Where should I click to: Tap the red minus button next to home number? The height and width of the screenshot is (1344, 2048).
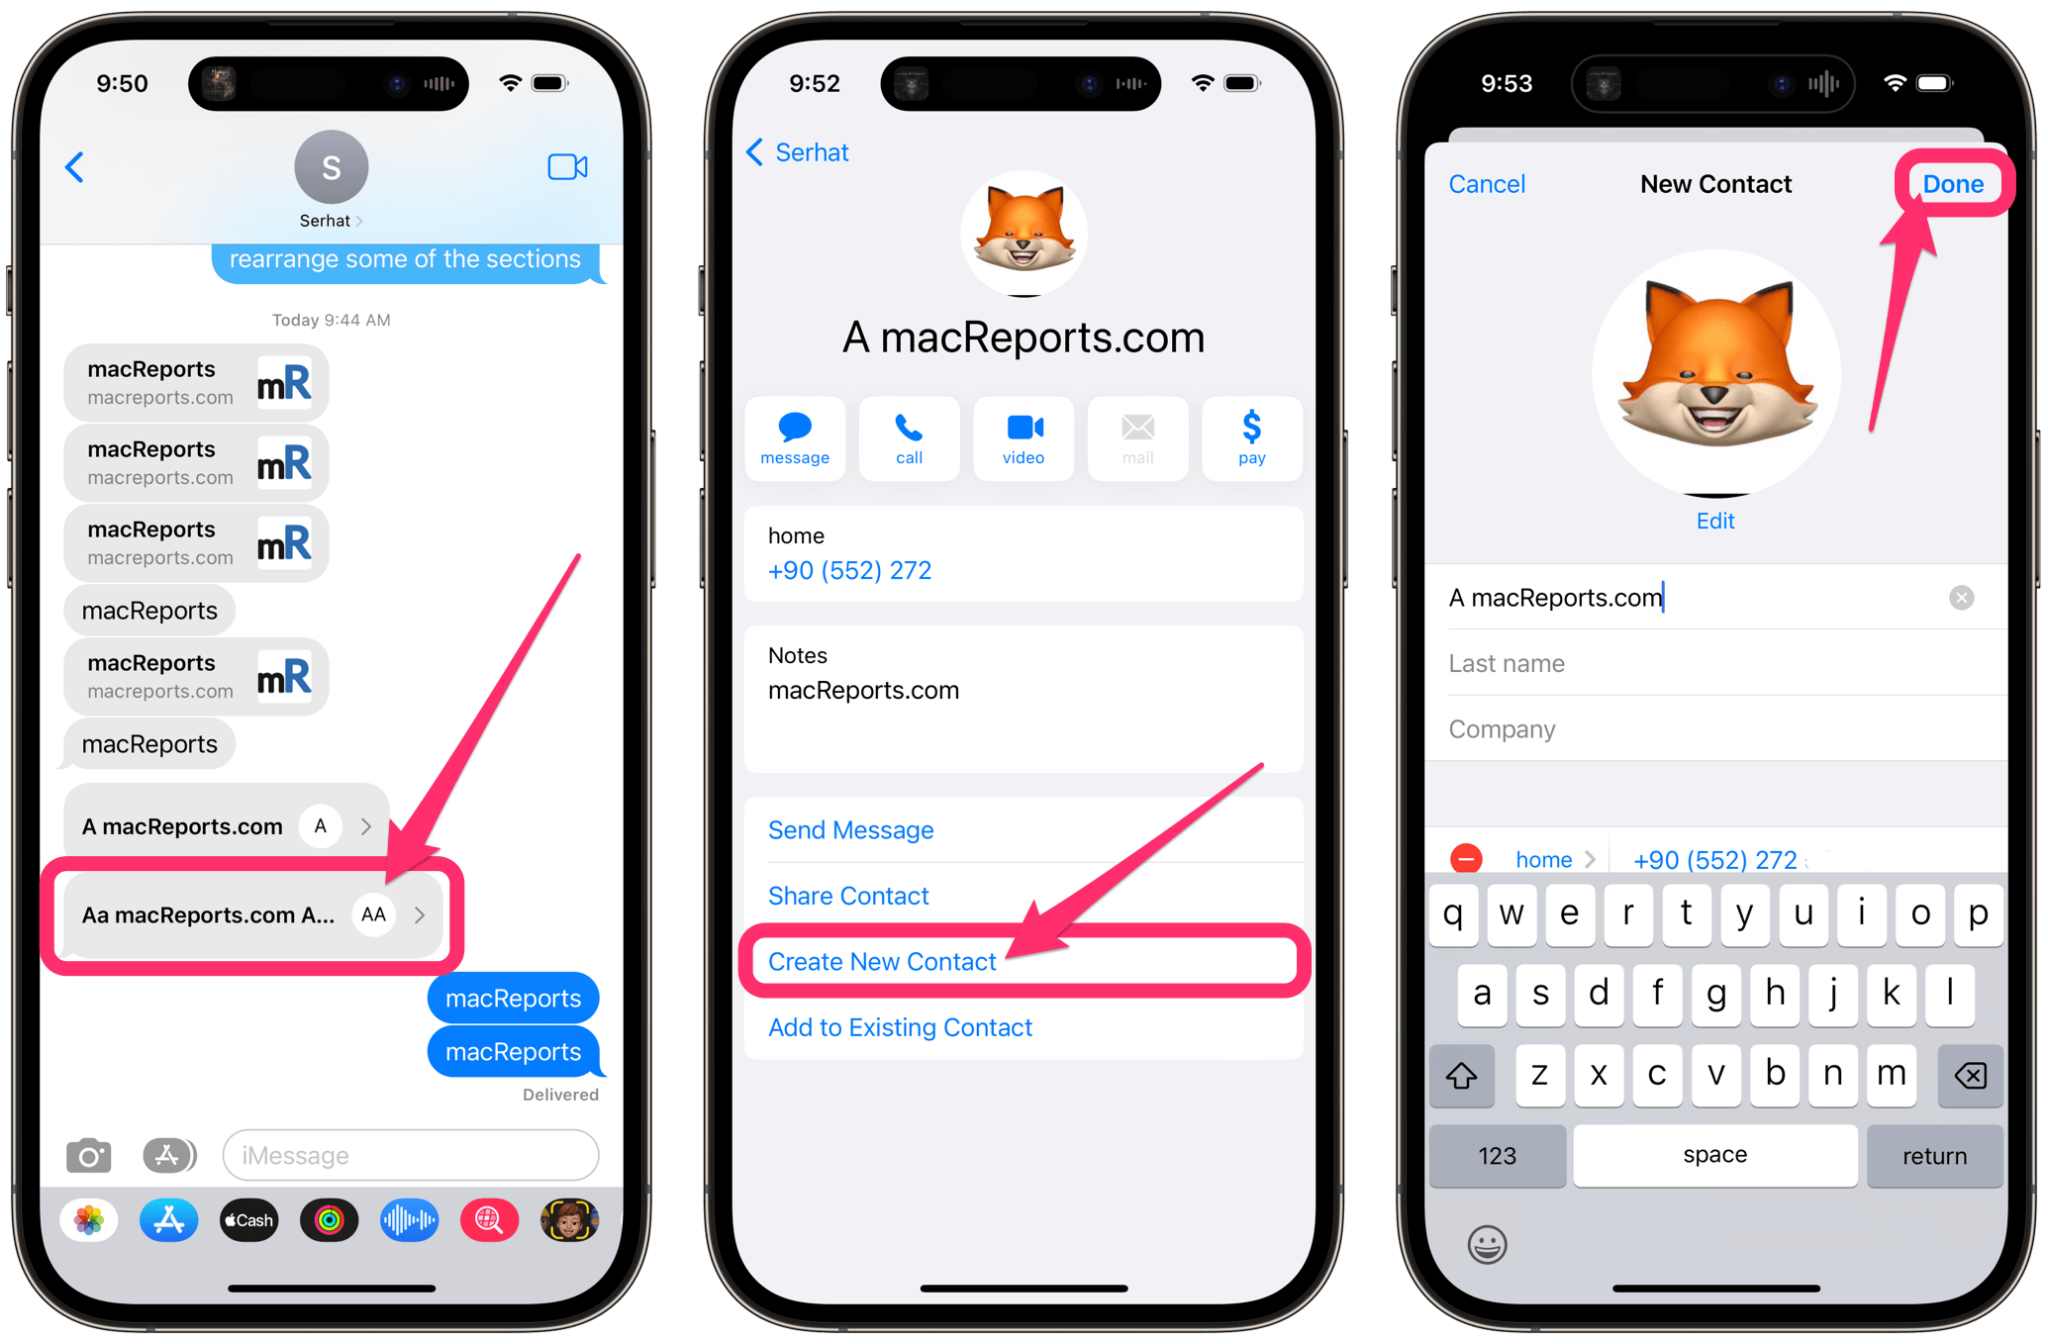coord(1463,860)
